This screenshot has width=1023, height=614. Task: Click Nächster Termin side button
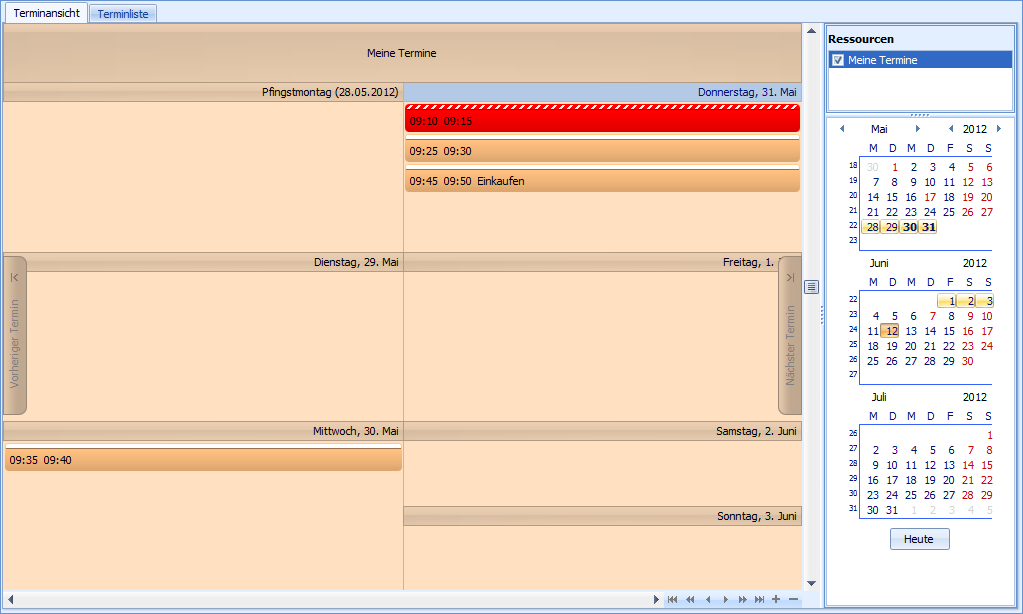[790, 335]
